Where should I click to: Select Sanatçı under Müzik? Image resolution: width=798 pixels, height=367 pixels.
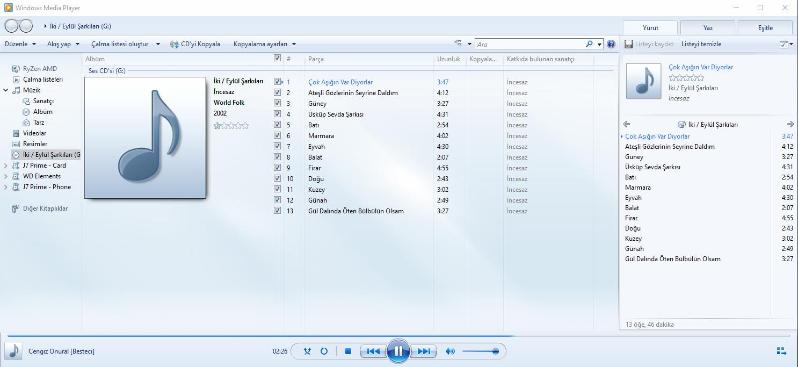(x=43, y=101)
